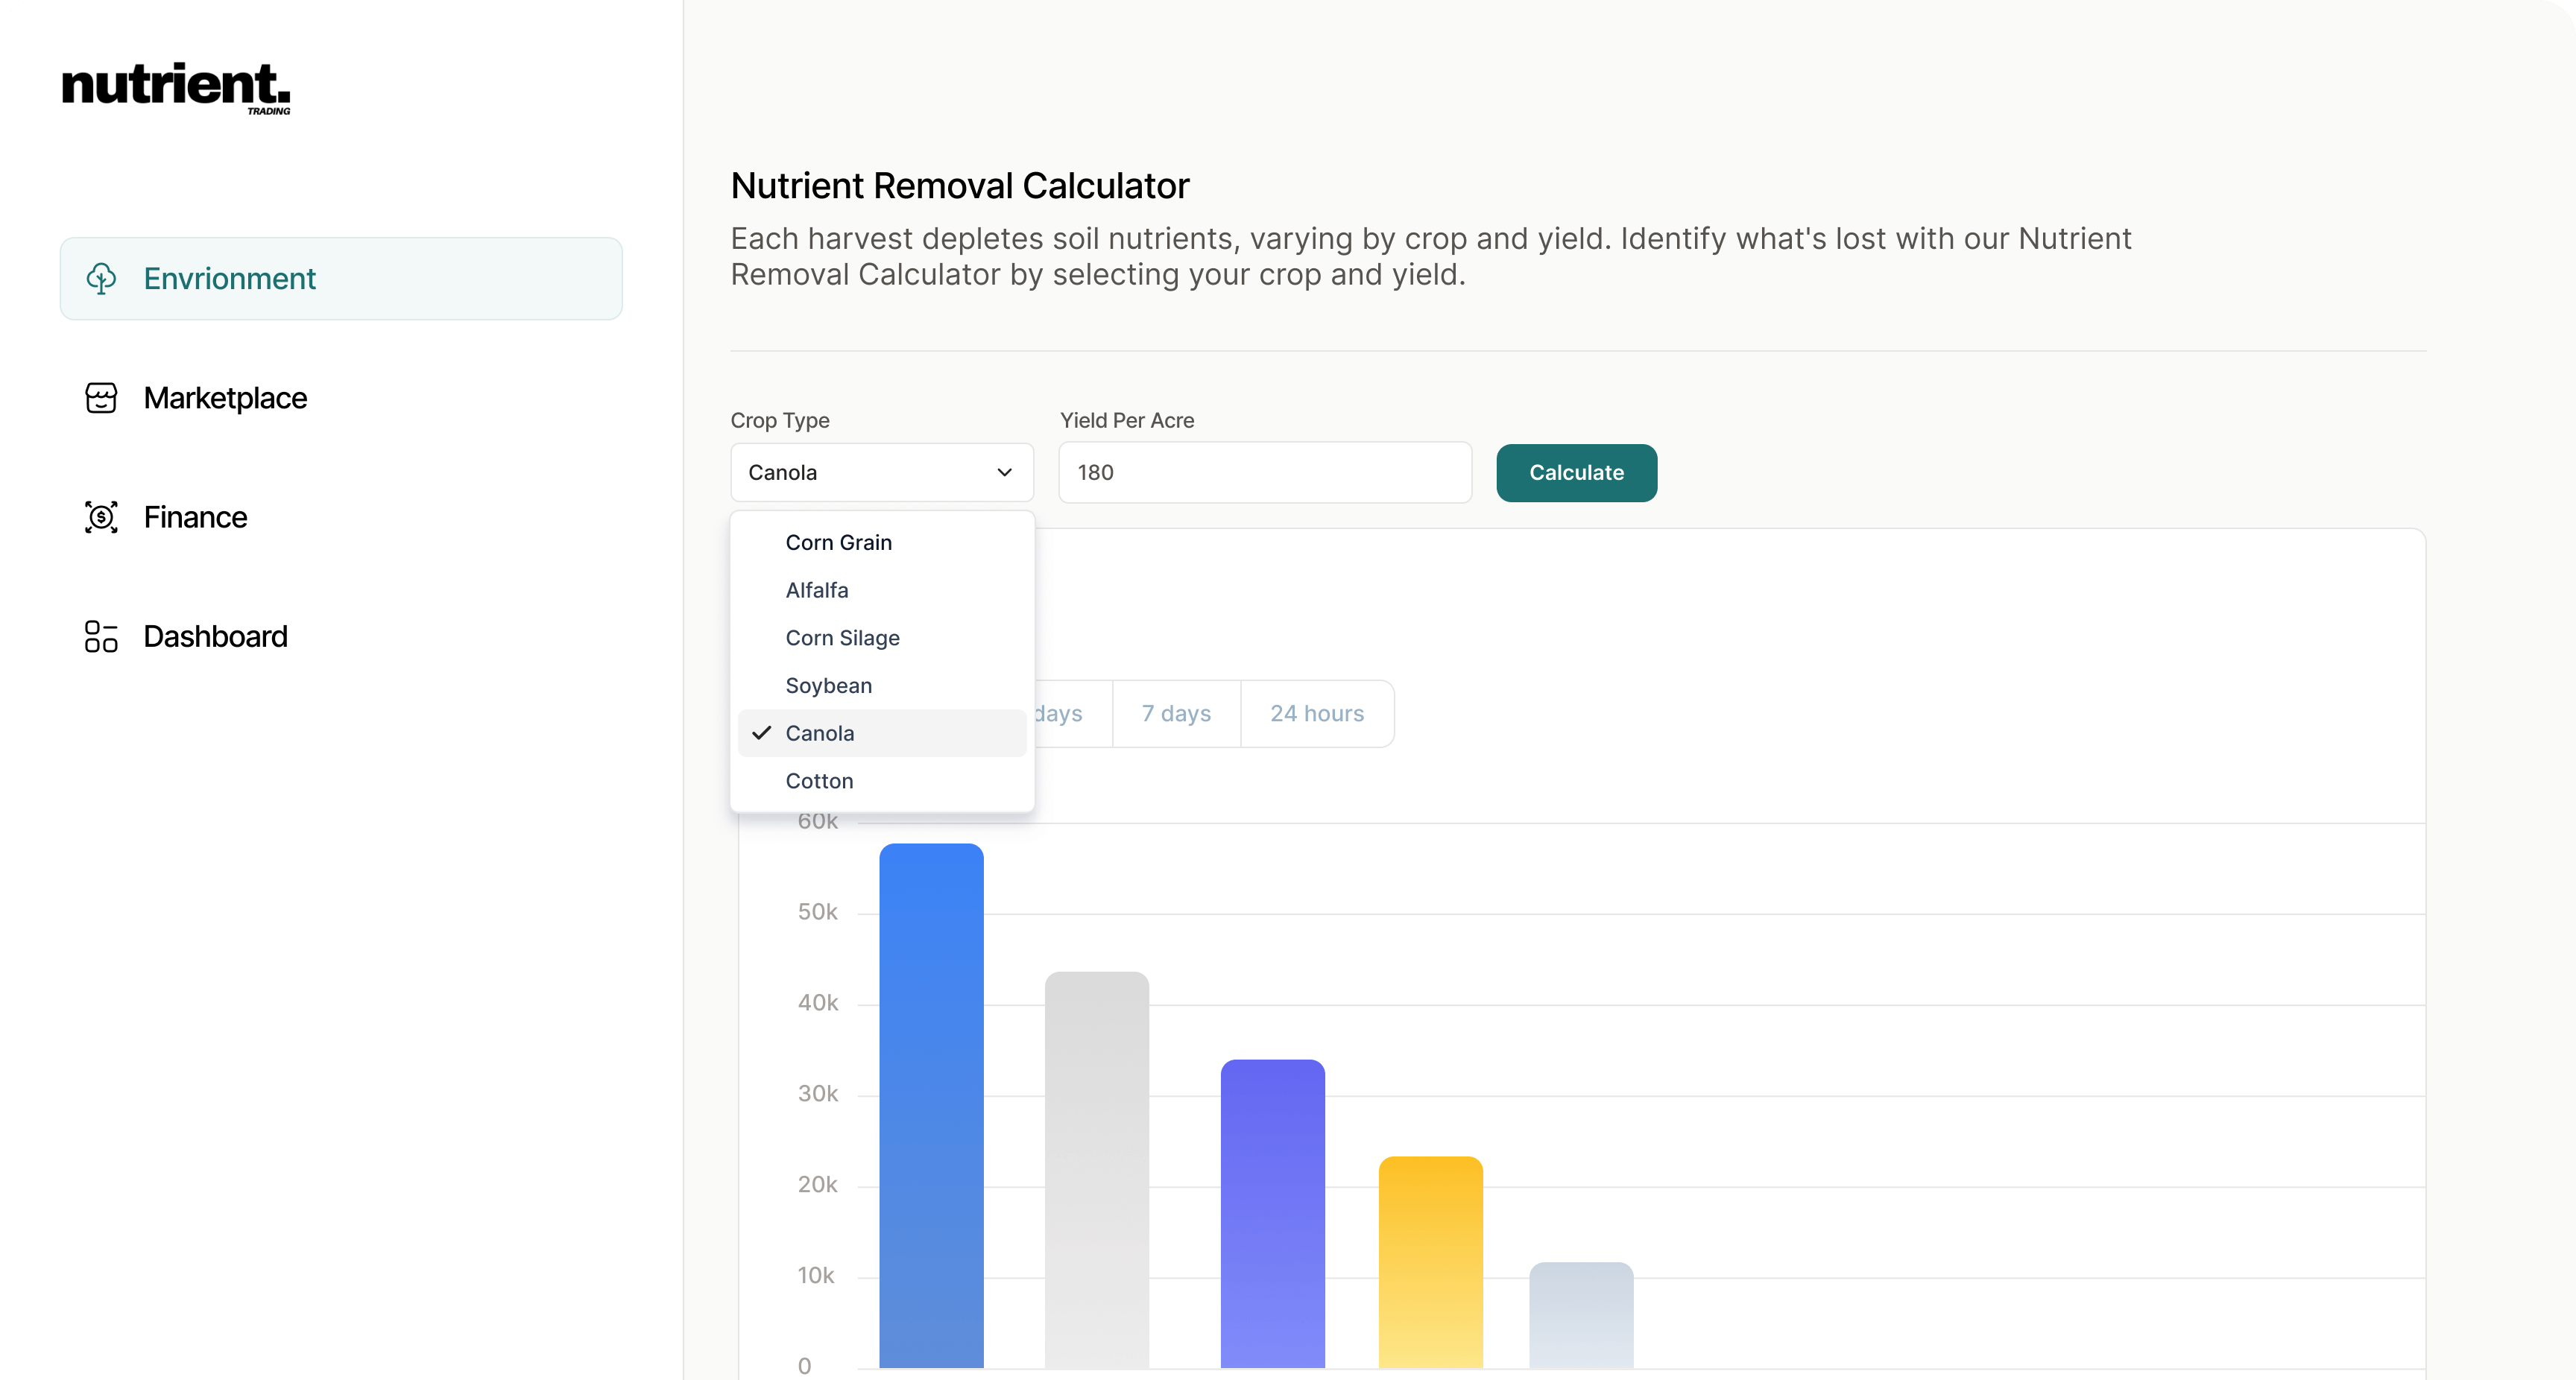Click the Environment tree icon in sidebar

pos(101,279)
